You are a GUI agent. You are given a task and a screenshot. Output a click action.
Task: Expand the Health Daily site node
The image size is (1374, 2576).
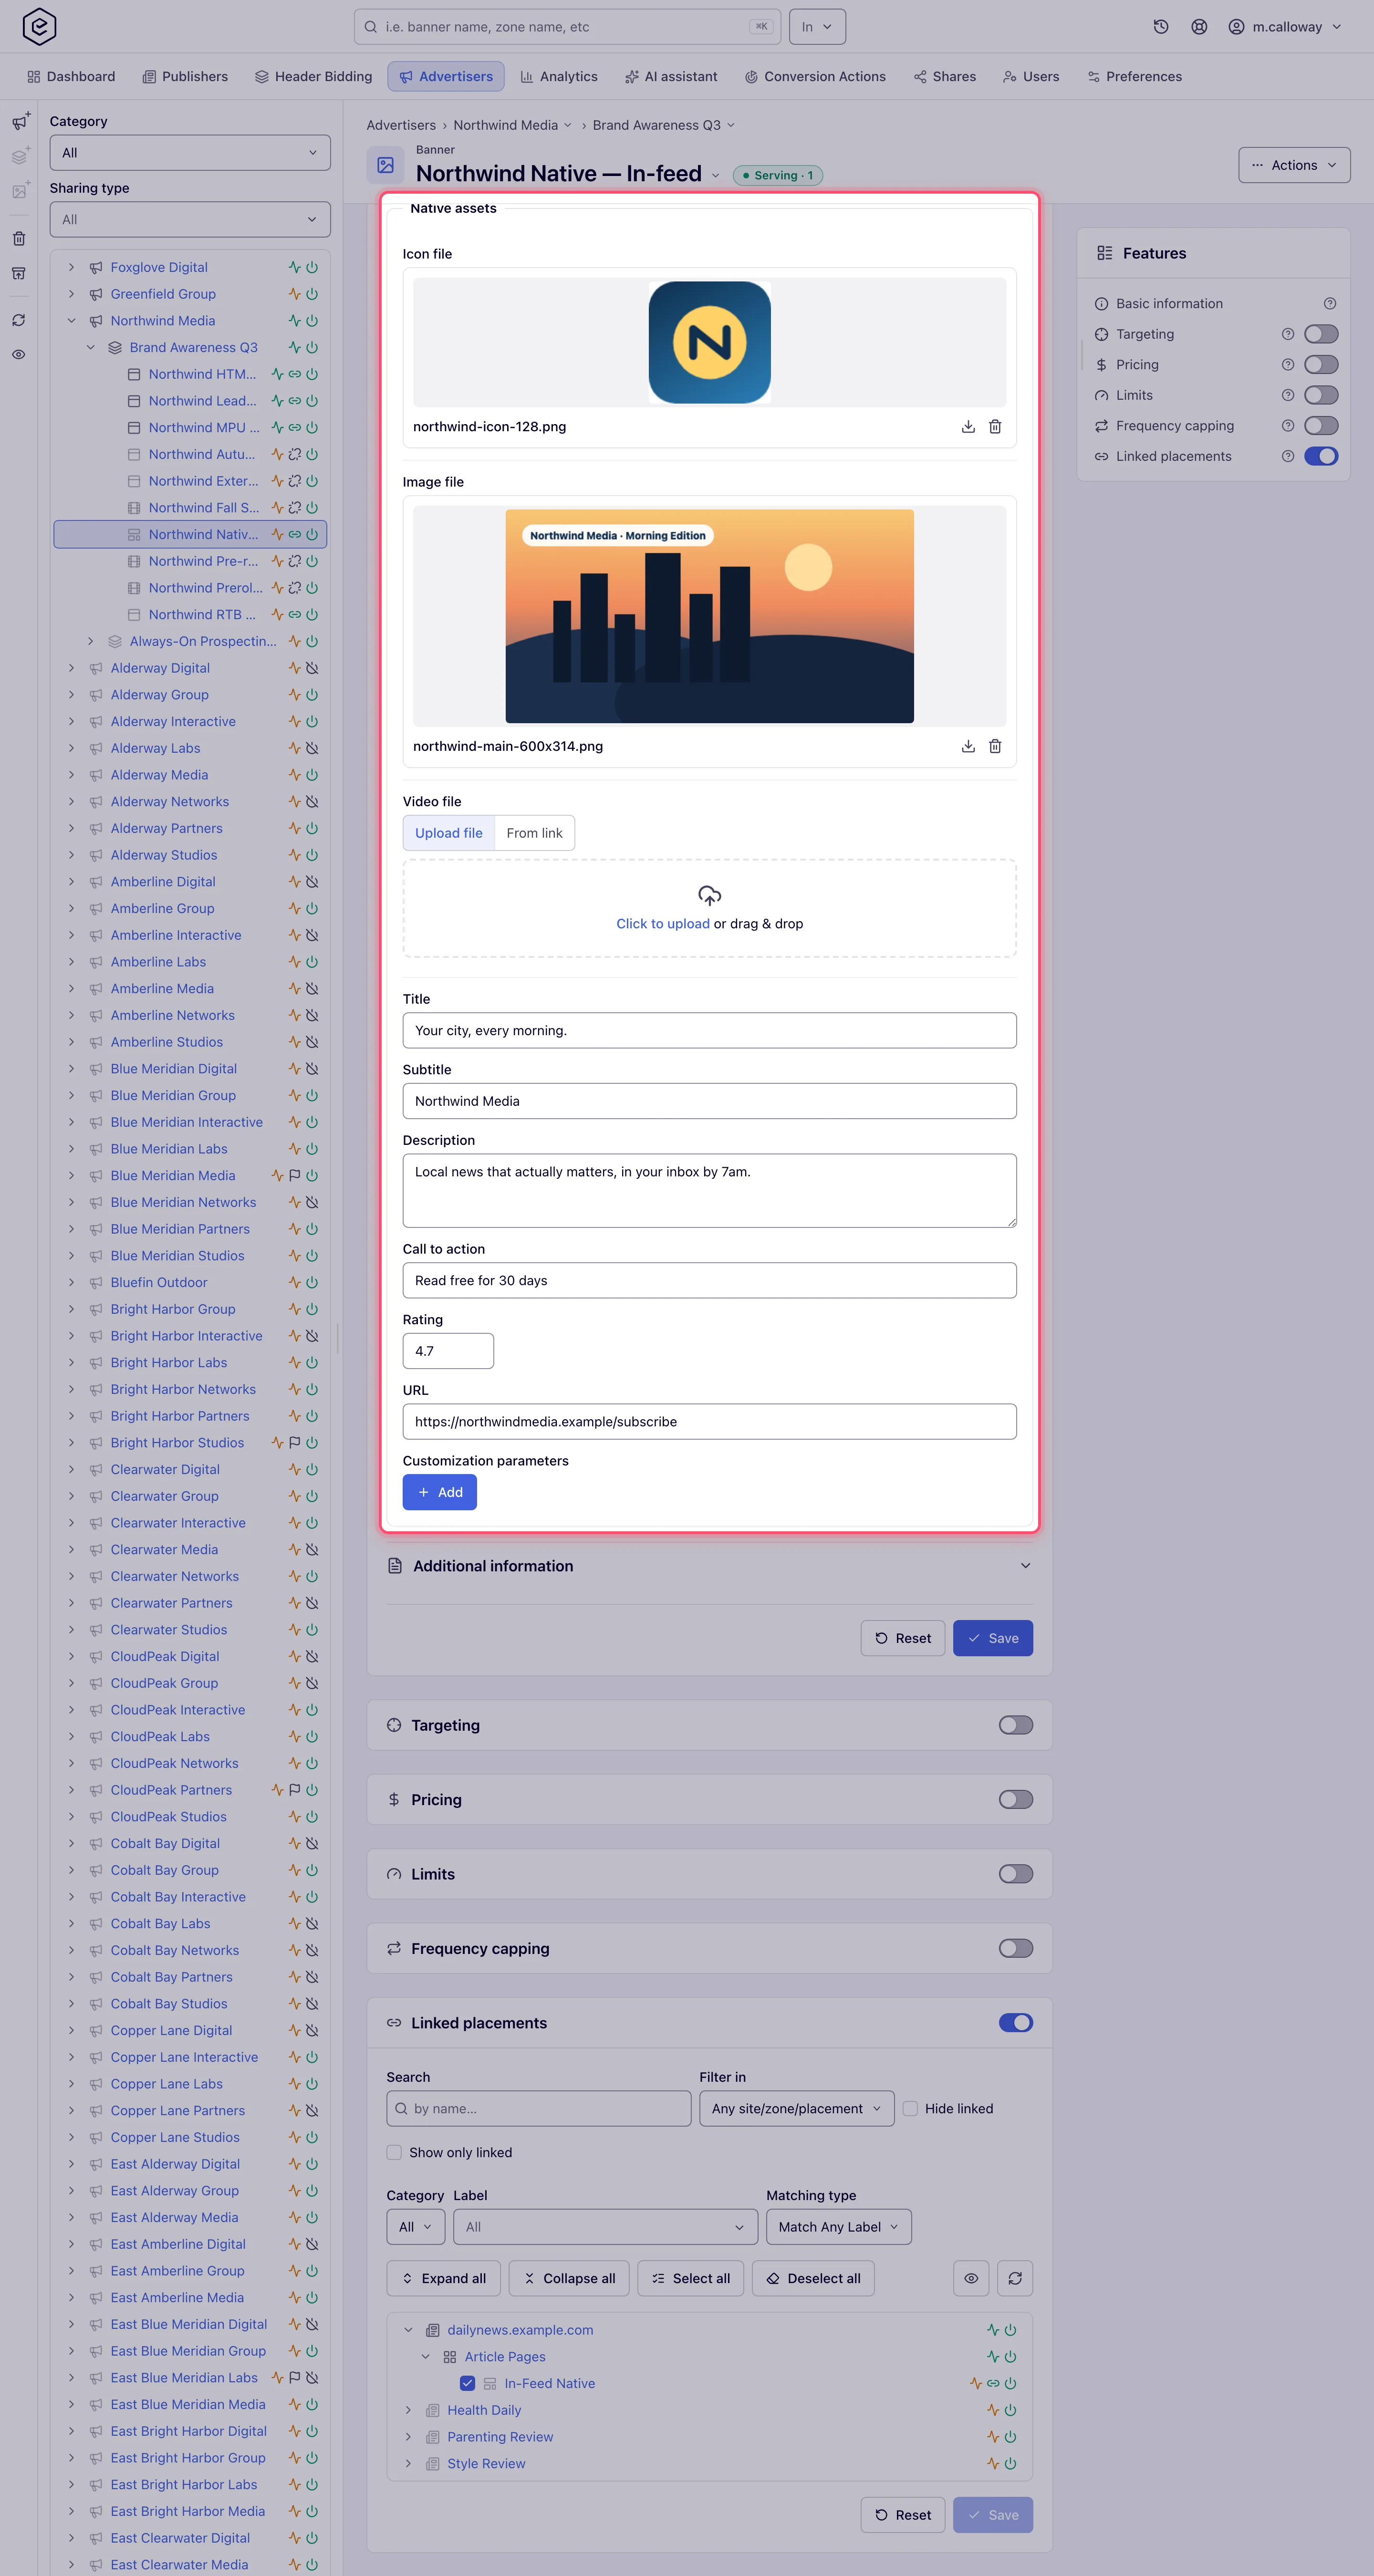[408, 2410]
